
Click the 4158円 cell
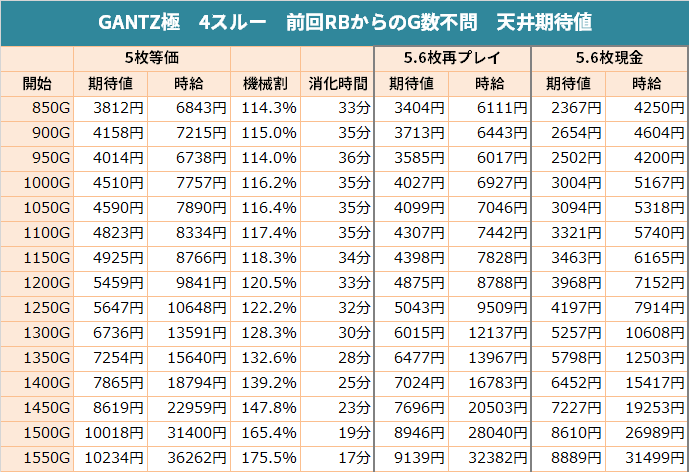(110, 133)
